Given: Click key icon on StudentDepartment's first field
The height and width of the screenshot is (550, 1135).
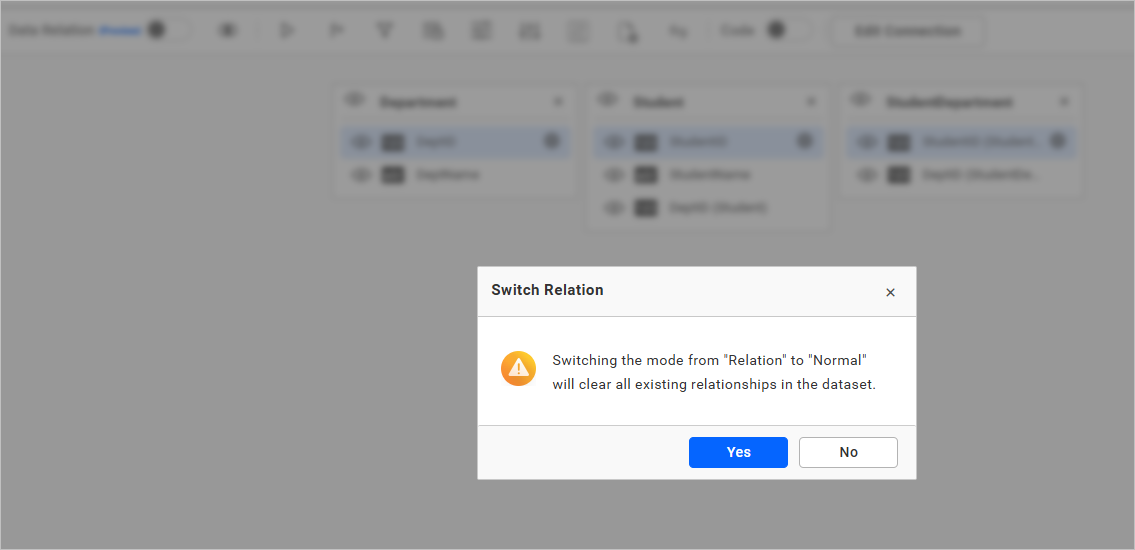Looking at the screenshot, I should point(1057,142).
